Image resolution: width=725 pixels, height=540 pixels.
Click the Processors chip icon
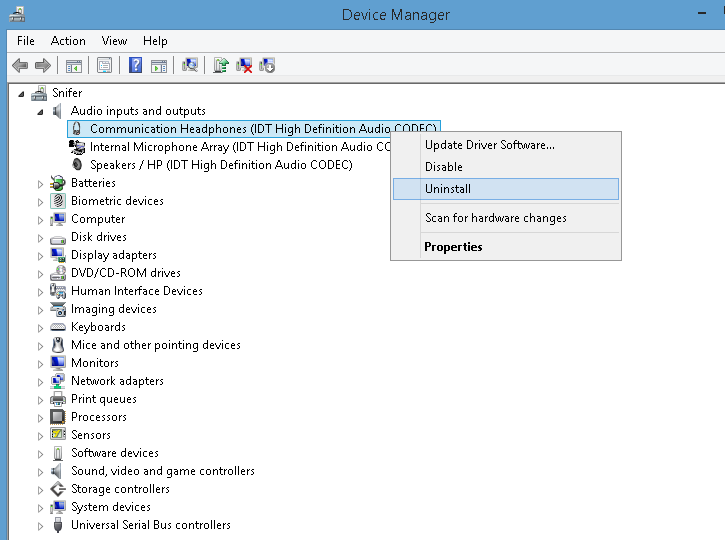coord(58,417)
